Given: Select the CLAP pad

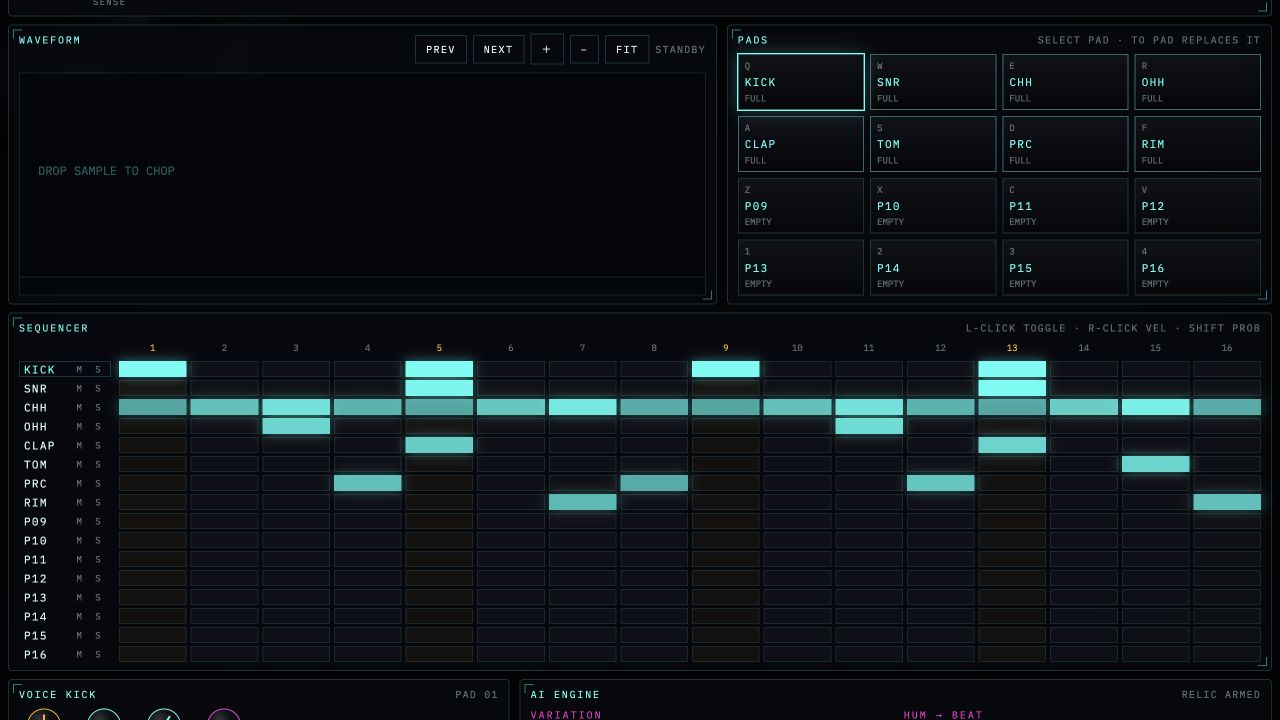Looking at the screenshot, I should [801, 144].
